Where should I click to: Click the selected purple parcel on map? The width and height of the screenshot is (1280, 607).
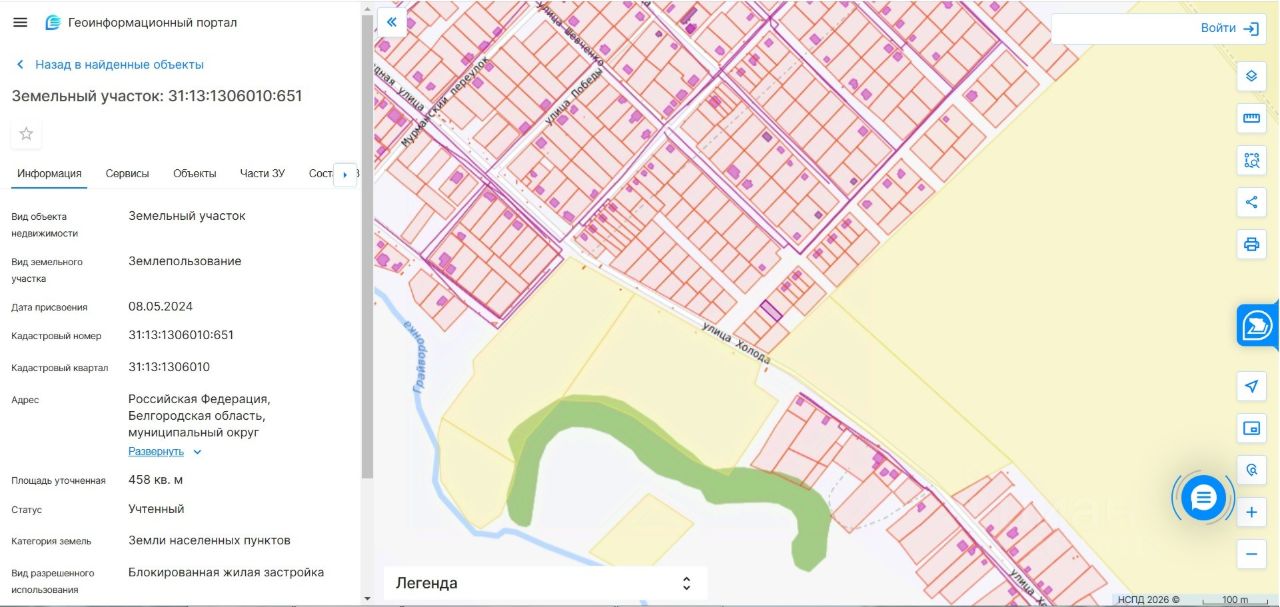pos(770,310)
